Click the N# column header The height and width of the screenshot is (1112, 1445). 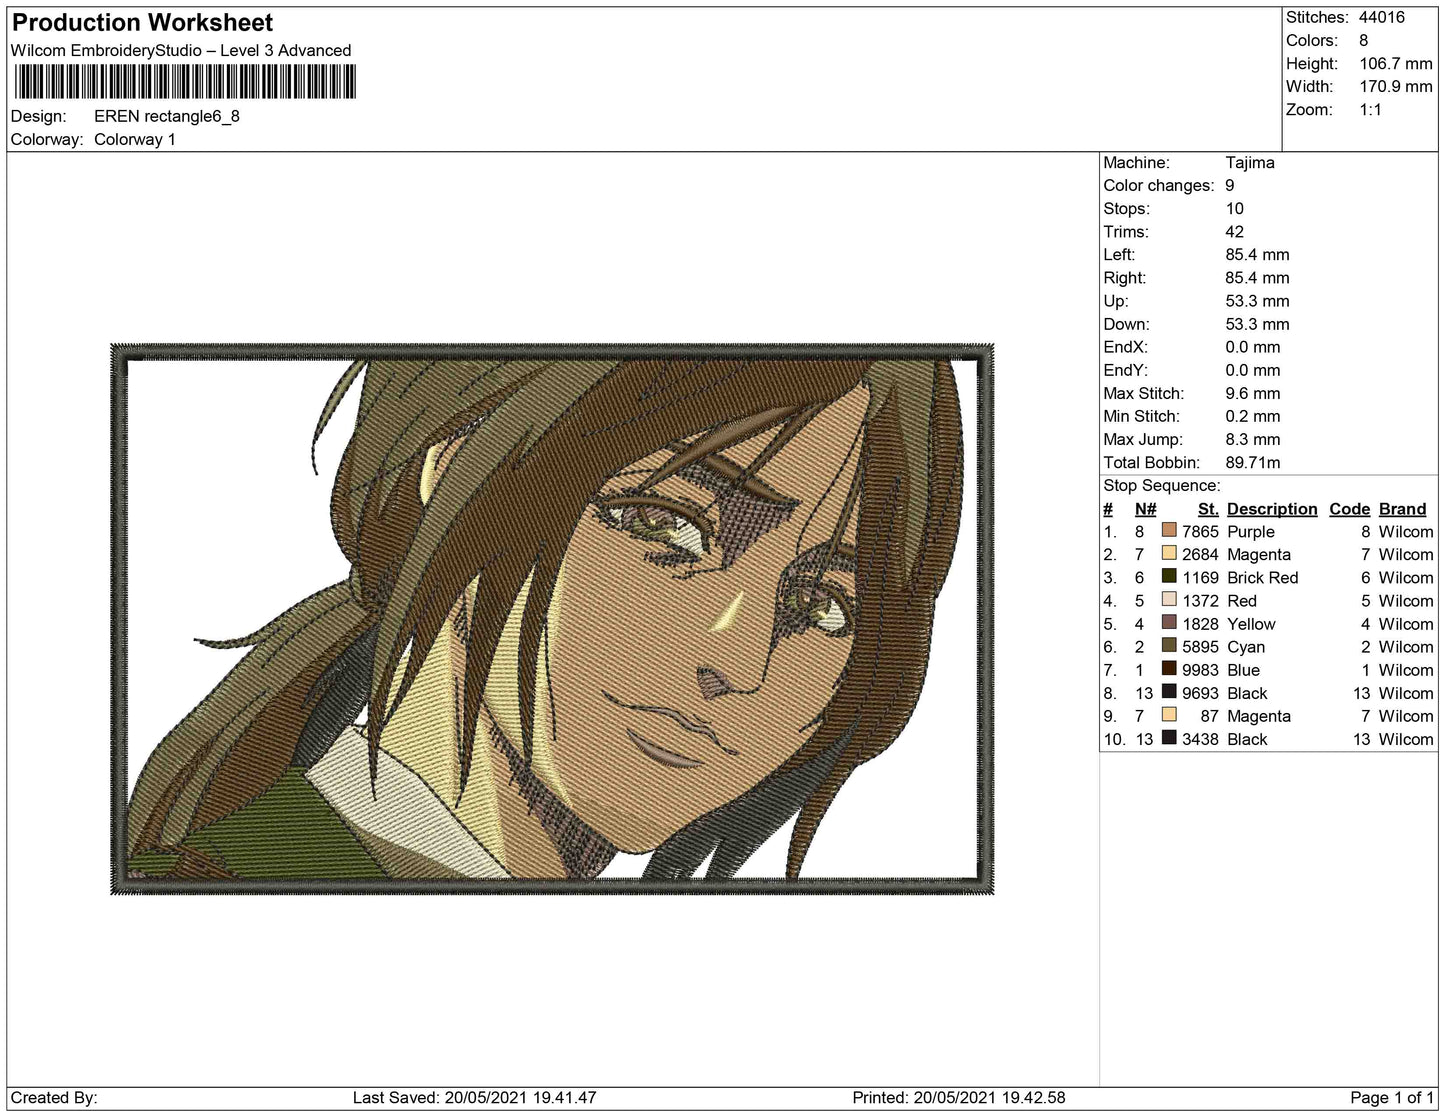point(1145,509)
